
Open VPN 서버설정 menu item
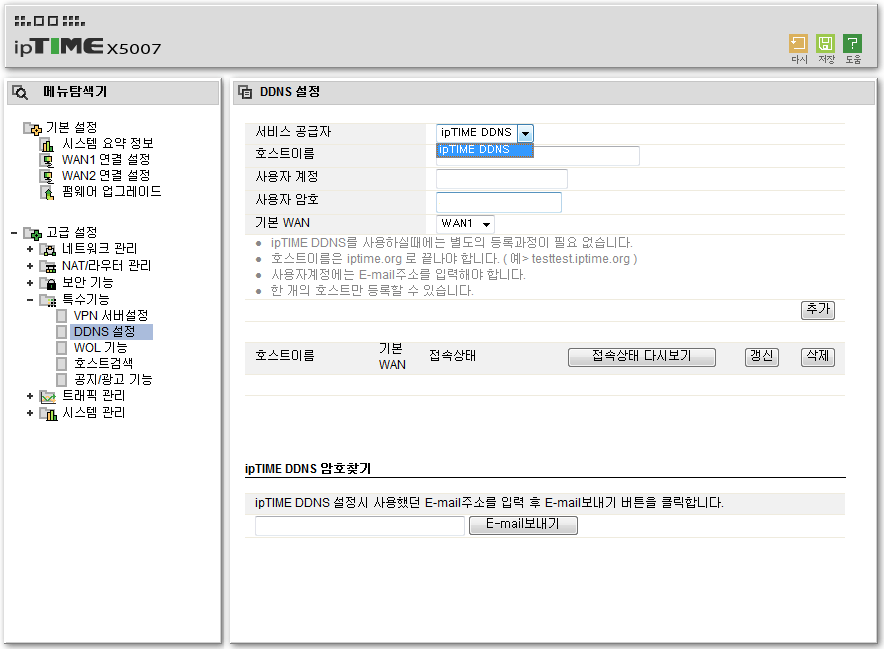(x=110, y=316)
